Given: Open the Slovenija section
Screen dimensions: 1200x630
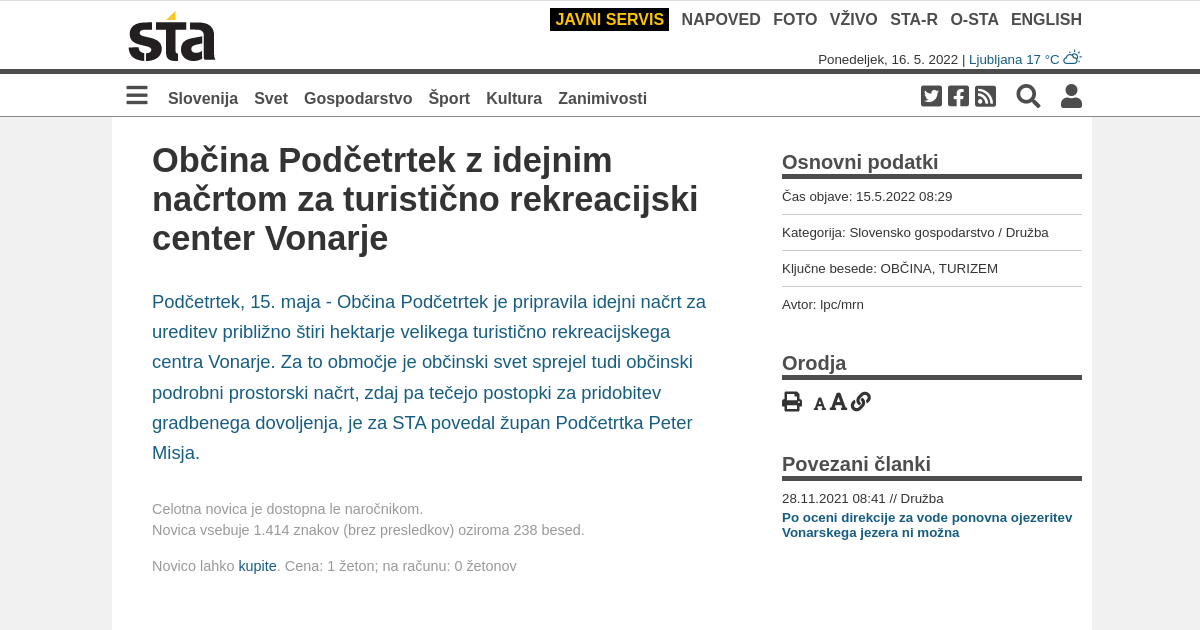Looking at the screenshot, I should click(203, 98).
